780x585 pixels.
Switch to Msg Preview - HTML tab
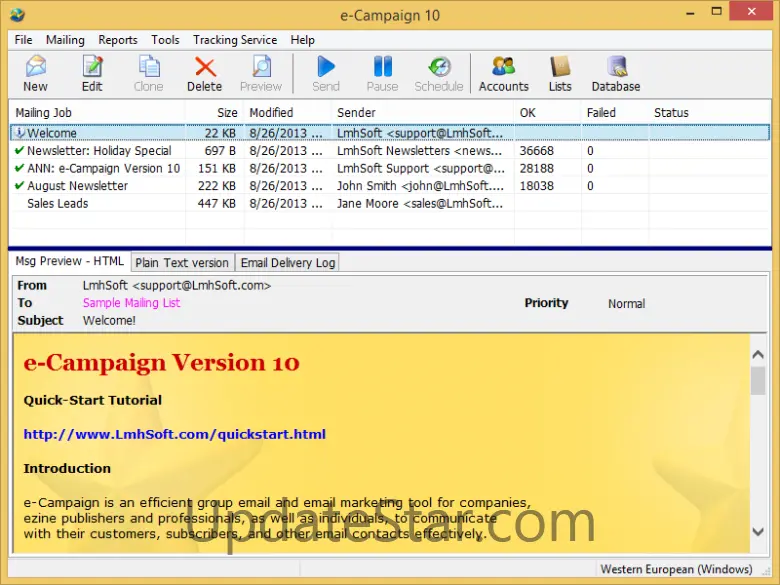point(70,261)
